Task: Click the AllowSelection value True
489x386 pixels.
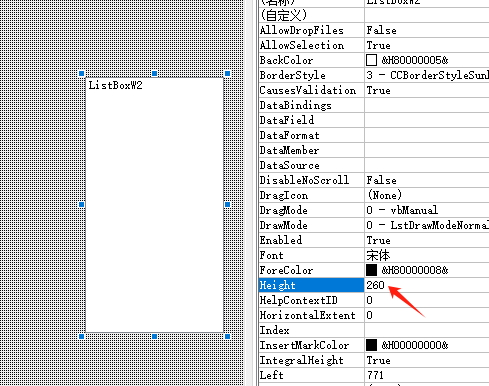Action: (x=379, y=45)
